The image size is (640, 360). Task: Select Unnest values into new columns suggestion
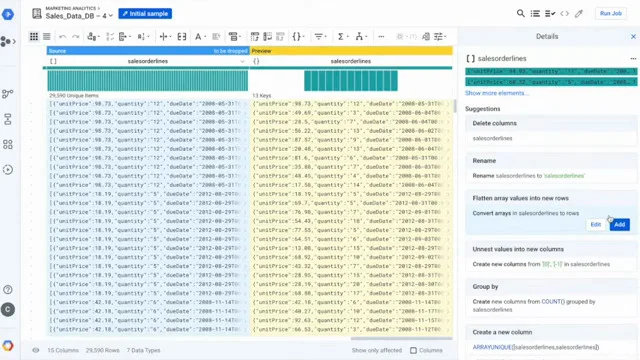551,257
